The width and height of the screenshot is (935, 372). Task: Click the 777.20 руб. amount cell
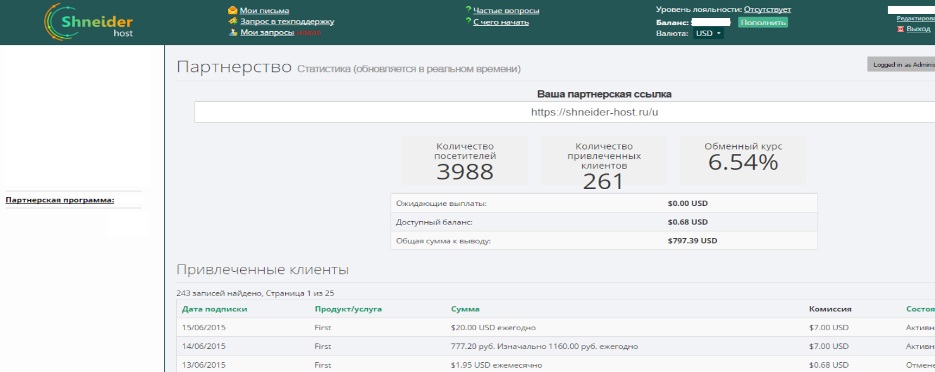[544, 346]
